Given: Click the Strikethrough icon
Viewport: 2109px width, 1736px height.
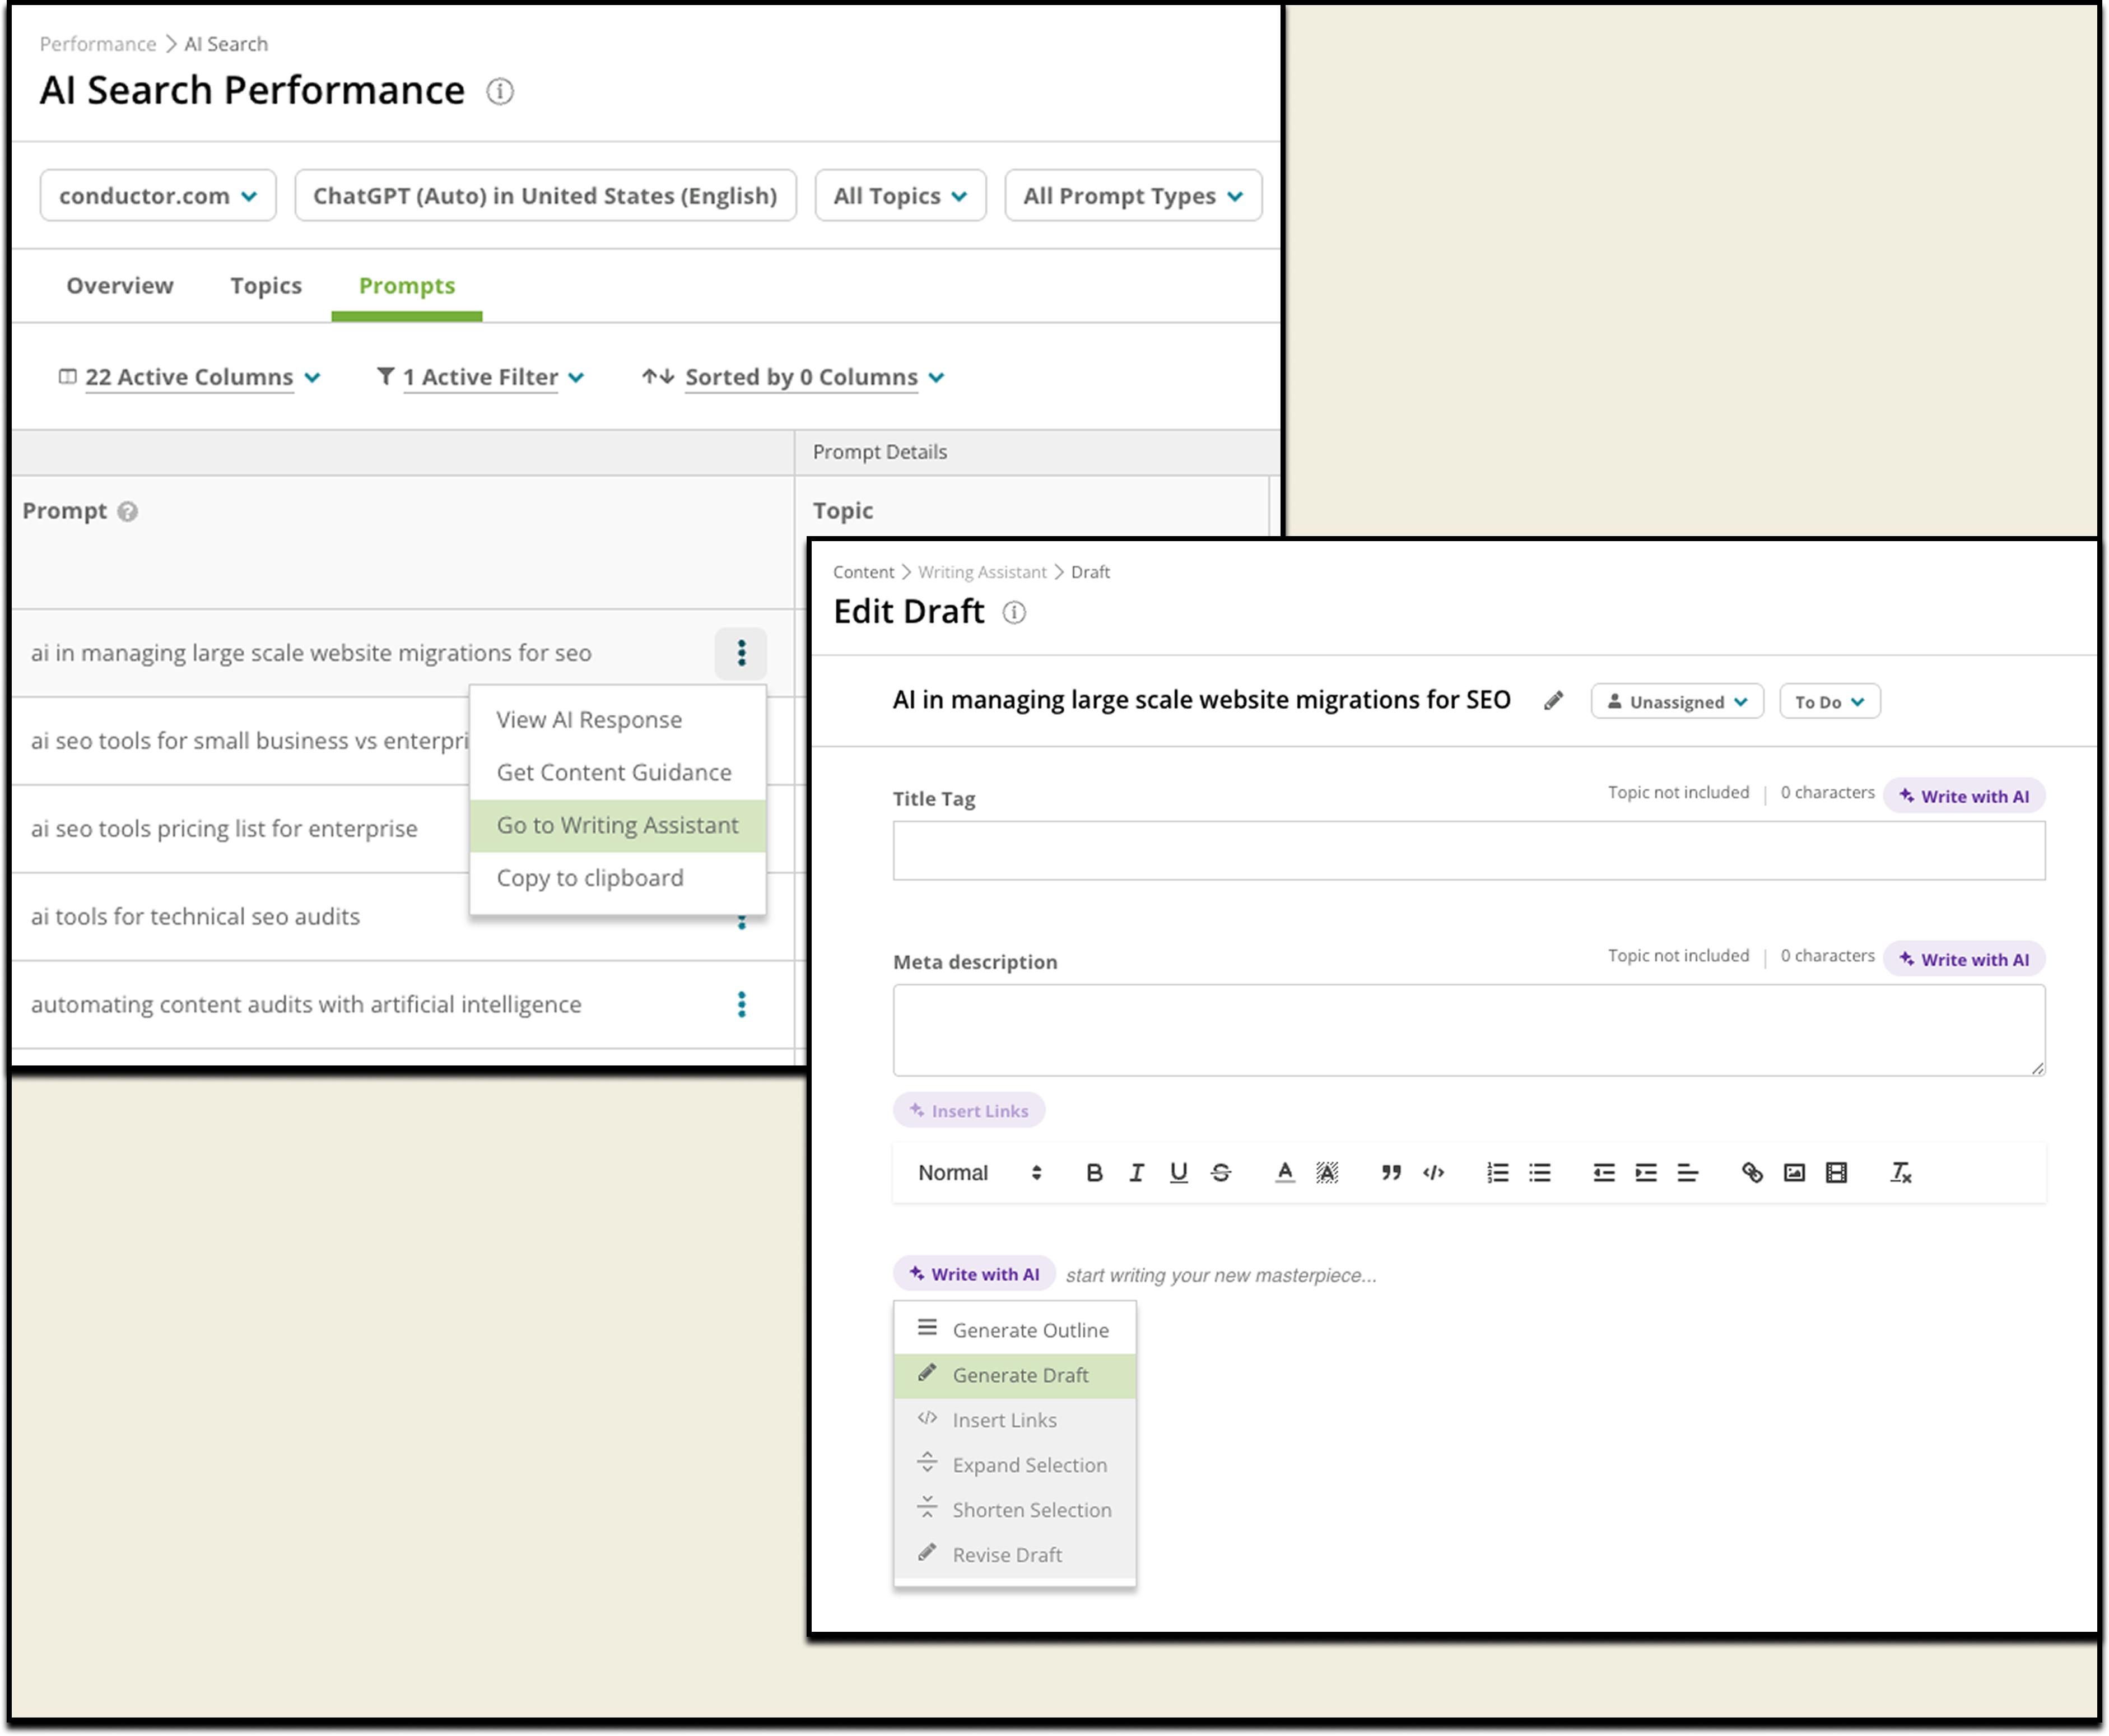Looking at the screenshot, I should point(1221,1172).
